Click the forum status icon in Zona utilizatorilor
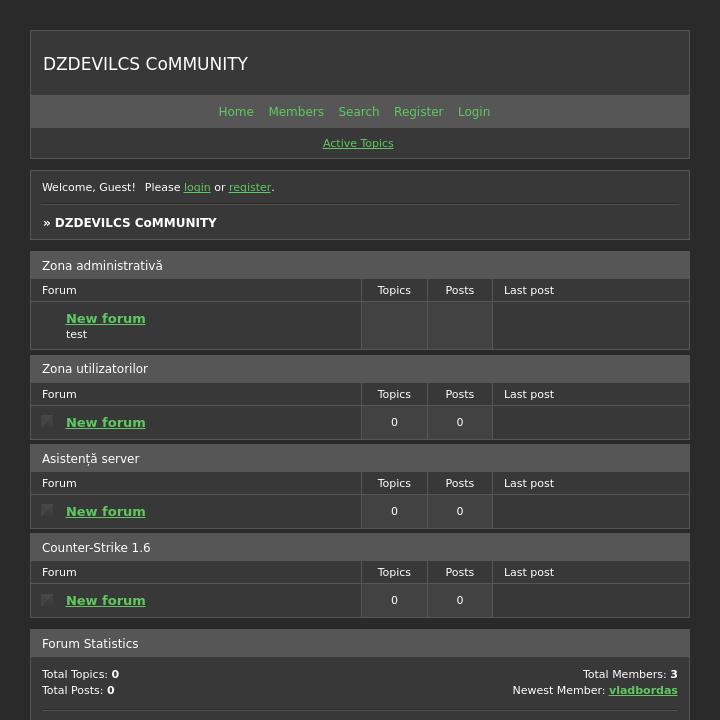 pyautogui.click(x=47, y=422)
